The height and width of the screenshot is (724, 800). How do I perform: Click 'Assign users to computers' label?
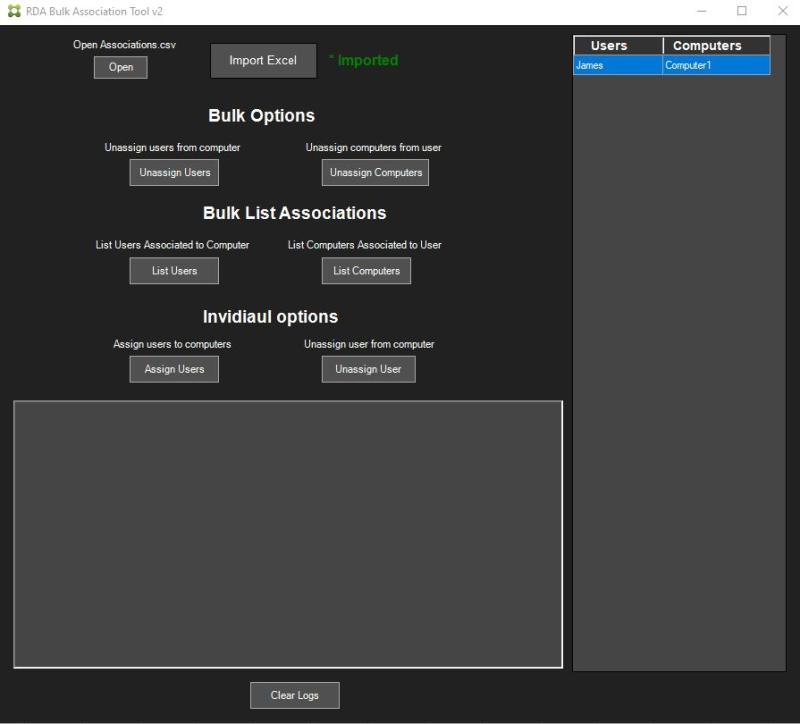click(x=172, y=344)
